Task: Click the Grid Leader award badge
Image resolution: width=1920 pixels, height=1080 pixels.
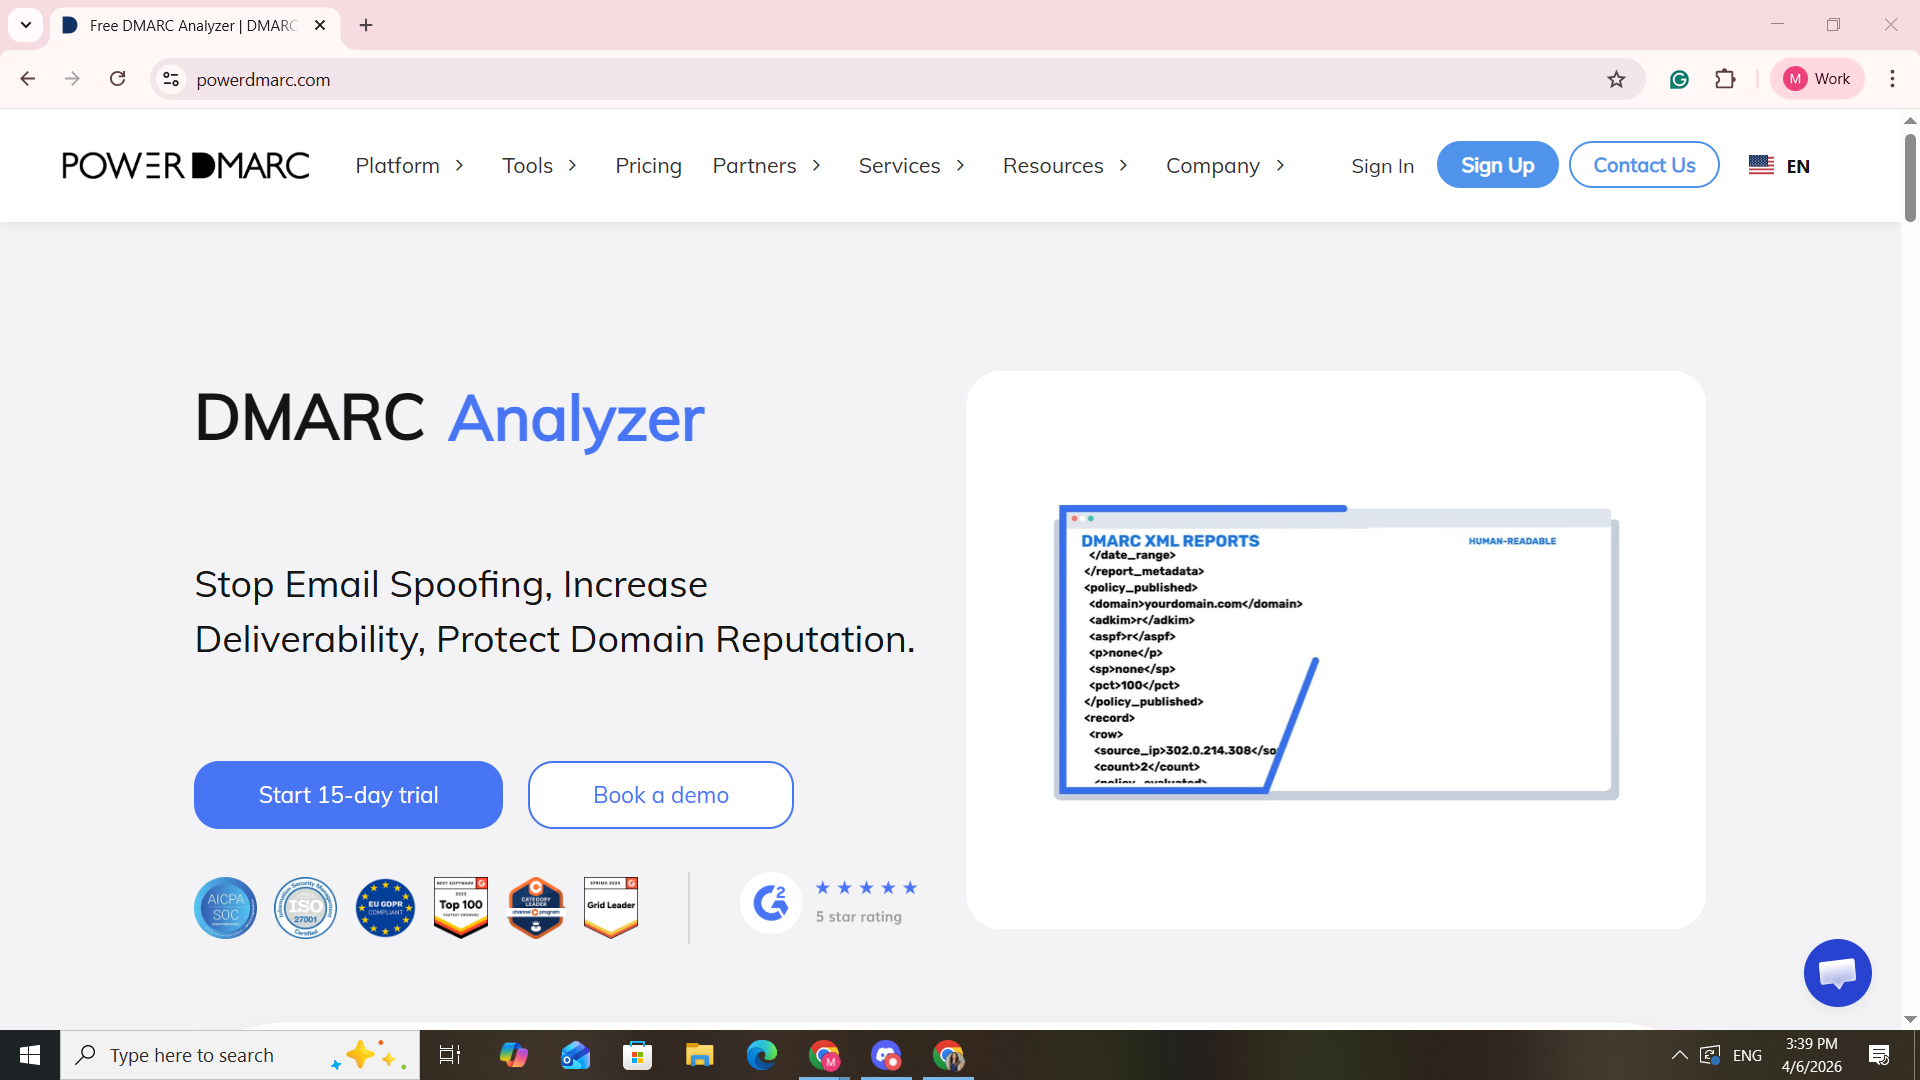Action: [x=611, y=907]
